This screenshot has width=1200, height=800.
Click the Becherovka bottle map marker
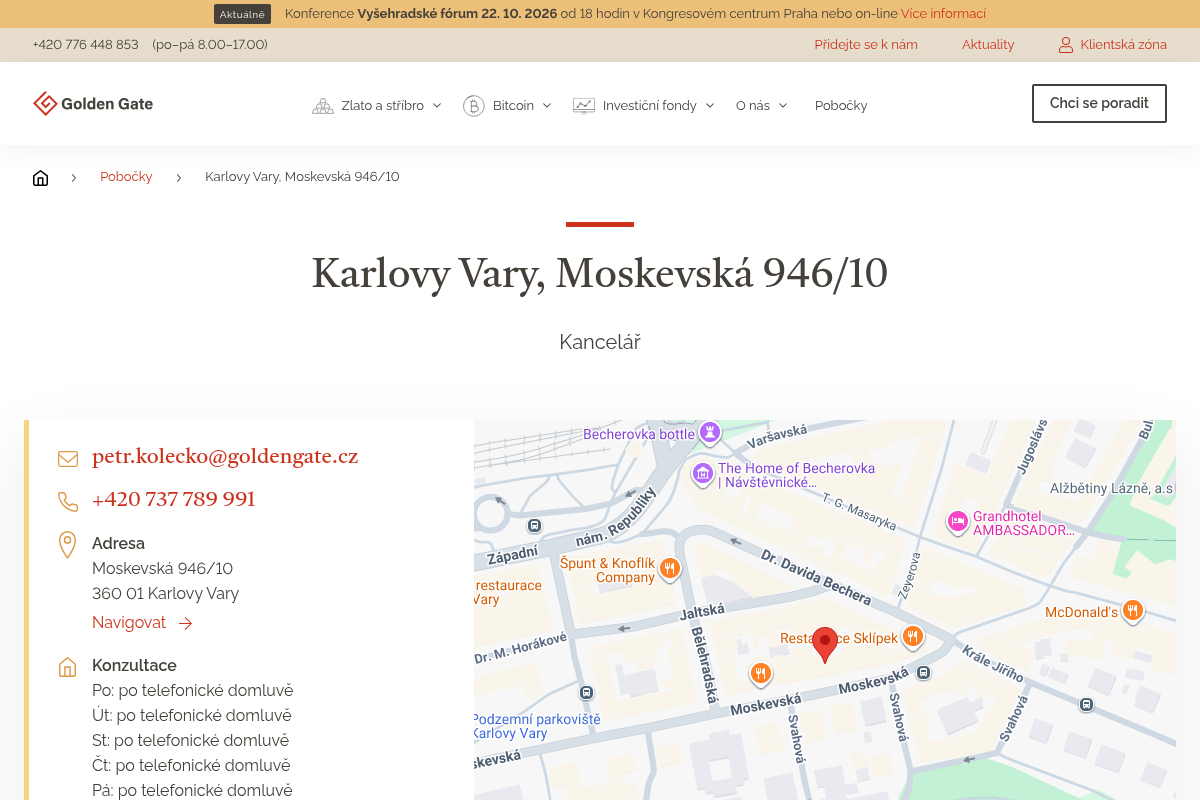pos(710,433)
